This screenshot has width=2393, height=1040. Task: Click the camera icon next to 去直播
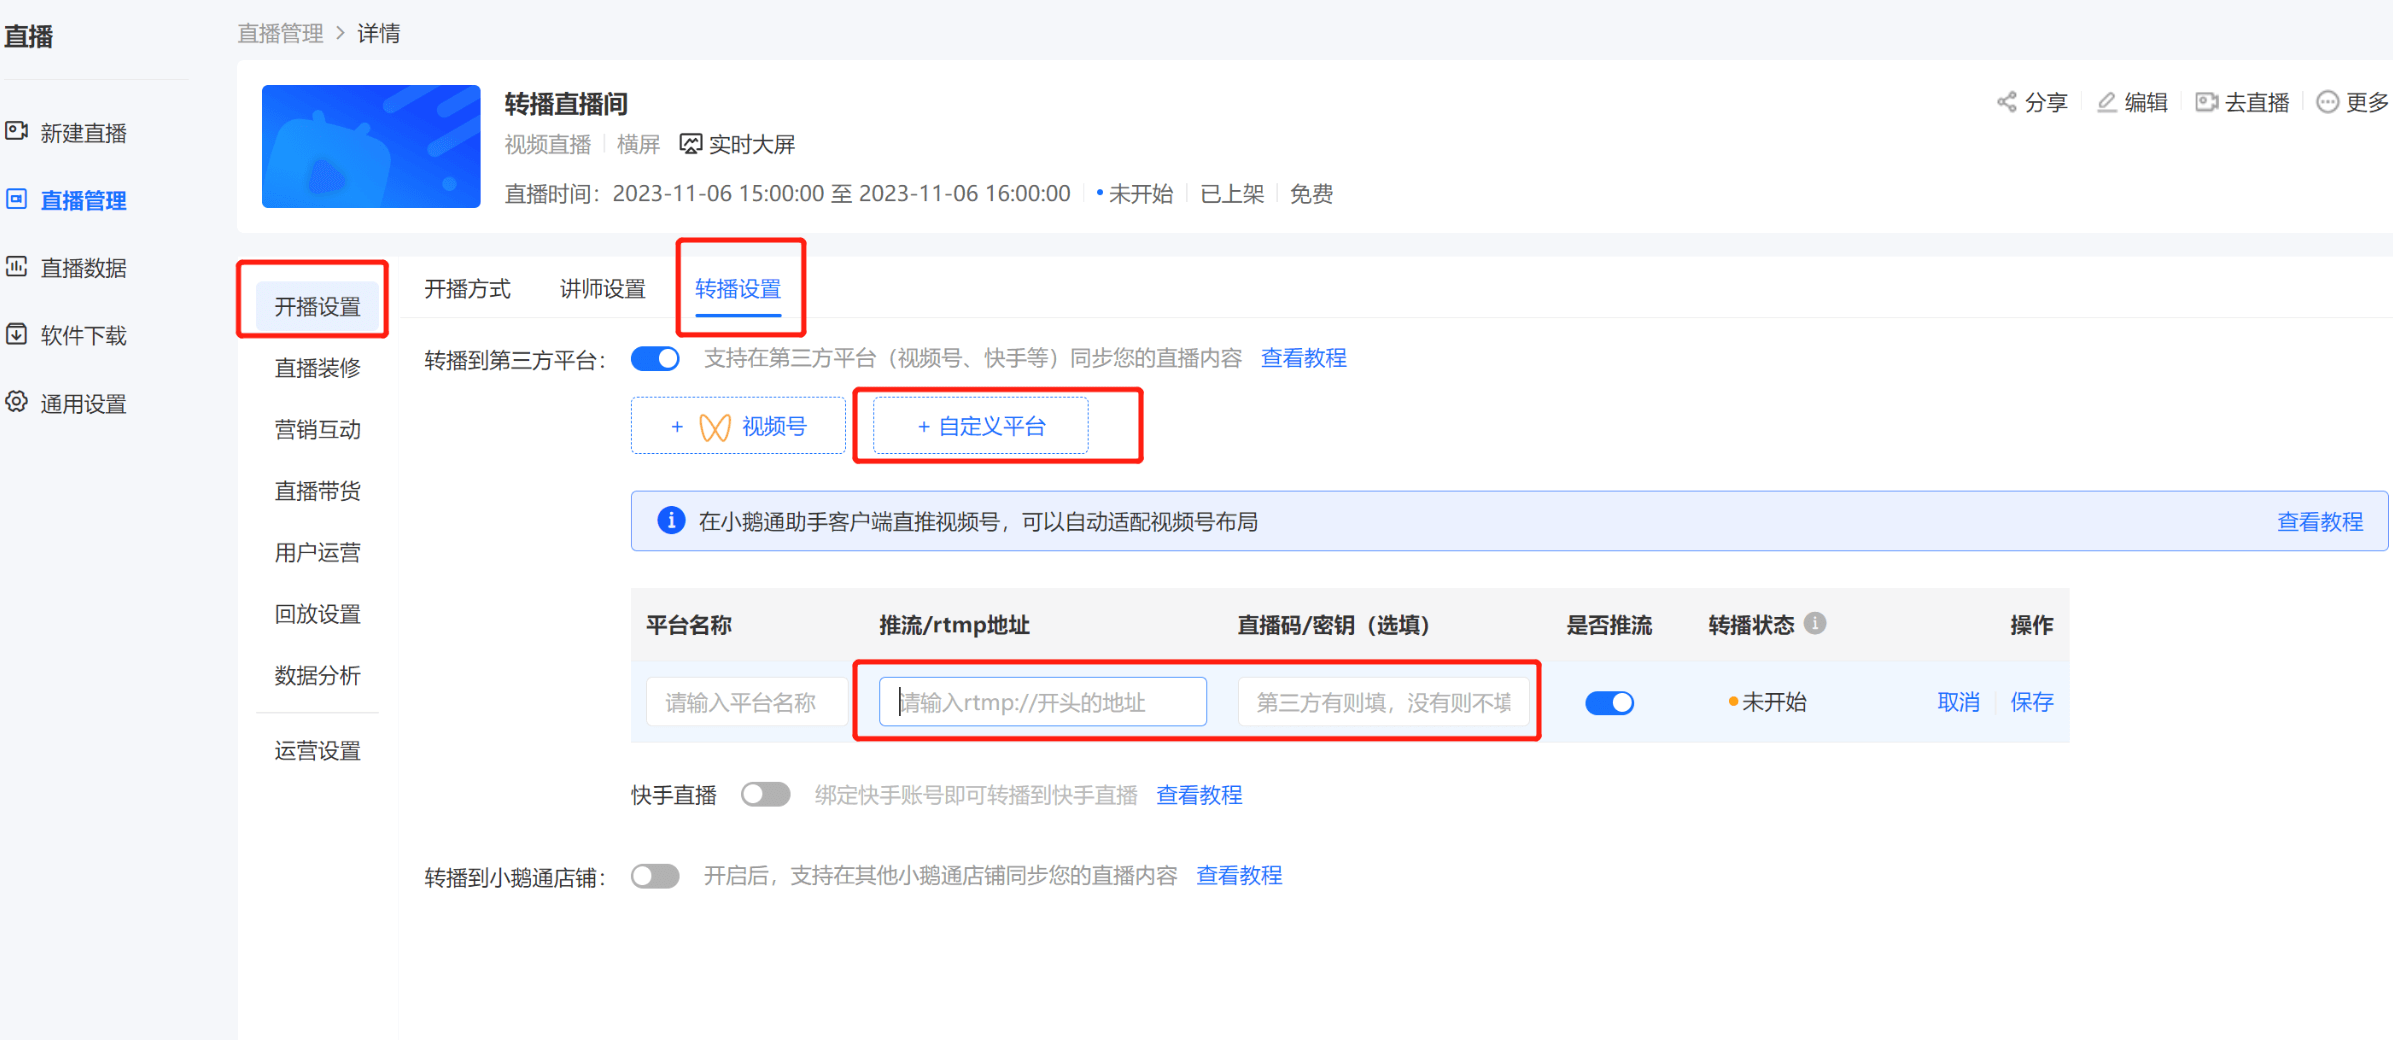pyautogui.click(x=2206, y=102)
